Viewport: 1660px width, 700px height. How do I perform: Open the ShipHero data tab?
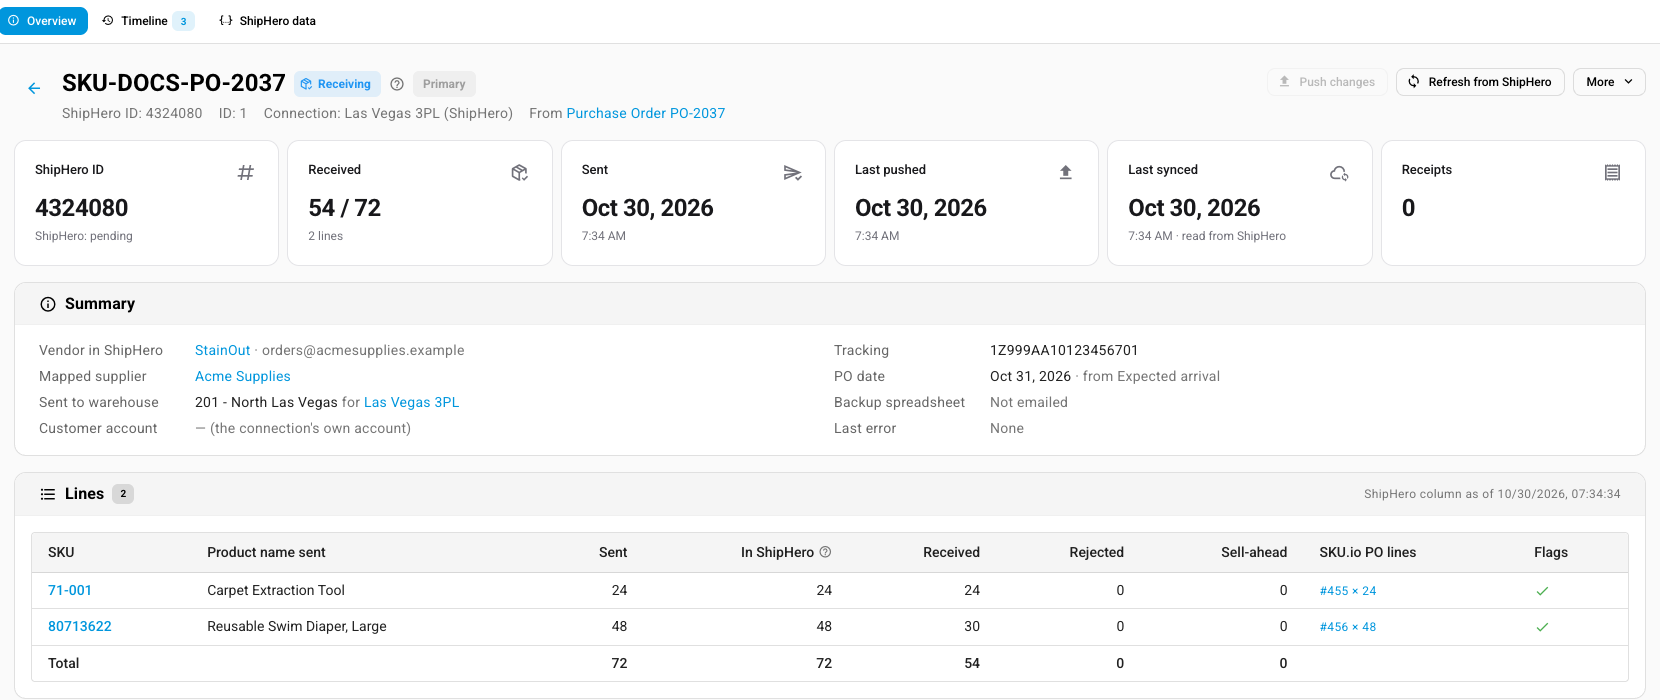coord(267,21)
